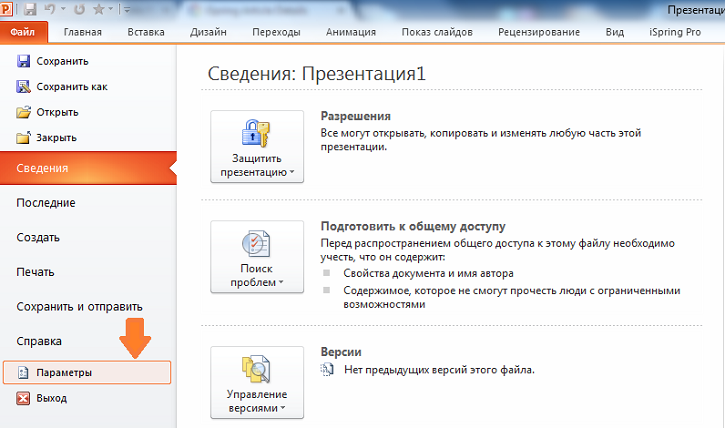
Task: Click the Открыть folder icon
Action: tap(23, 112)
